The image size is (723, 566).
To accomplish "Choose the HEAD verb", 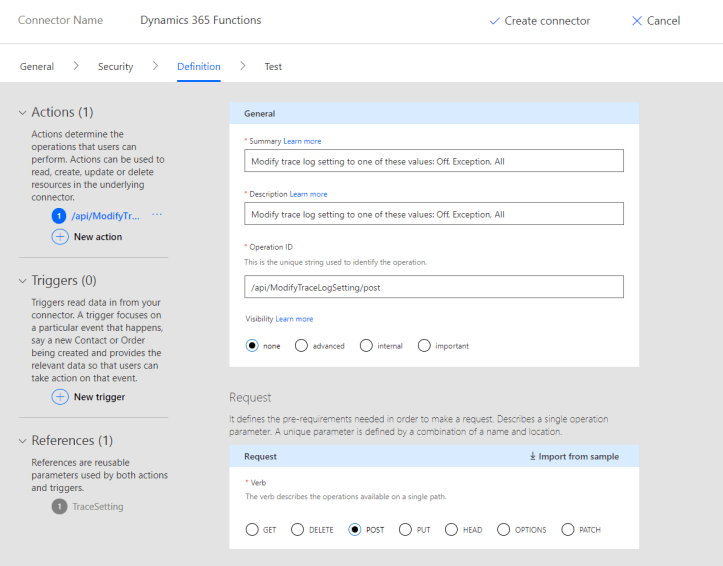I will [451, 530].
